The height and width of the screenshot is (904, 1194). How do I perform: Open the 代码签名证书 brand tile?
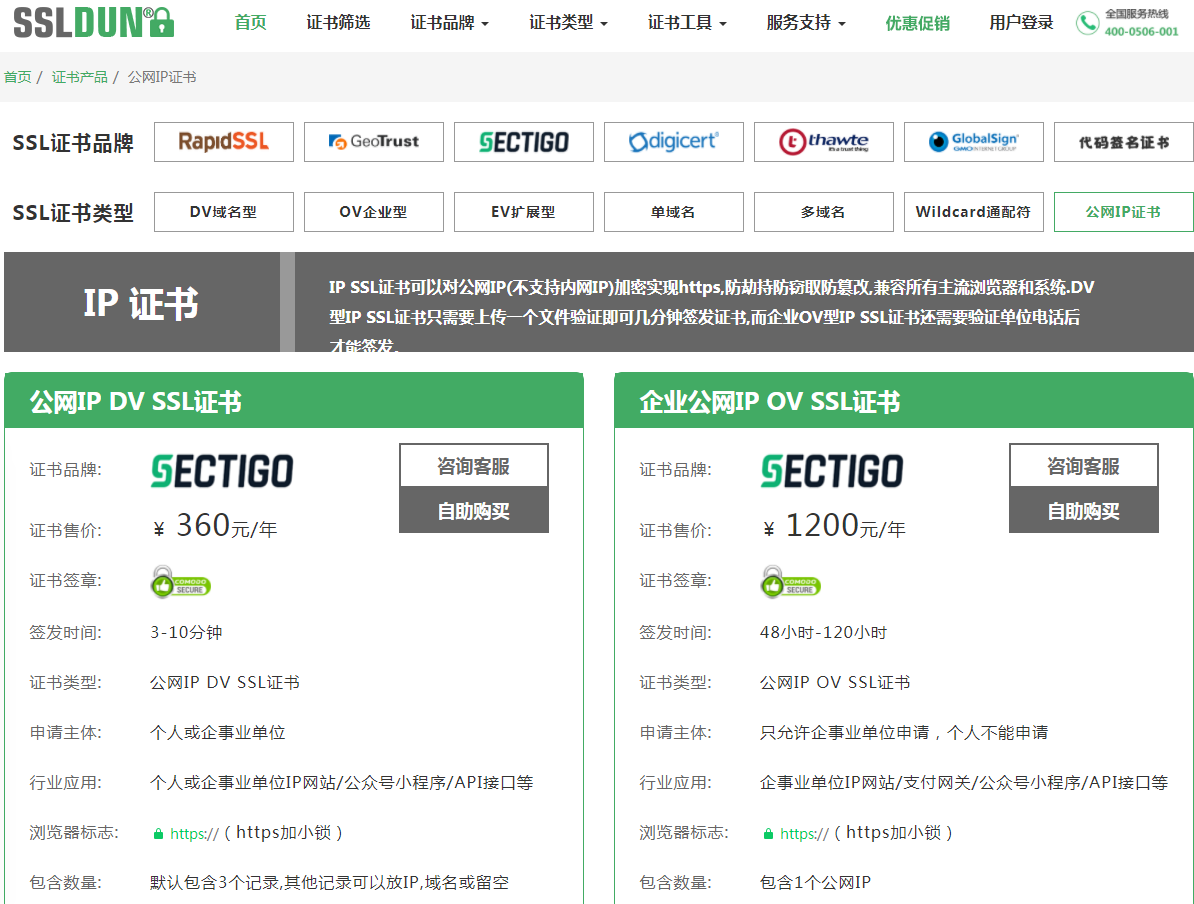coord(1124,142)
